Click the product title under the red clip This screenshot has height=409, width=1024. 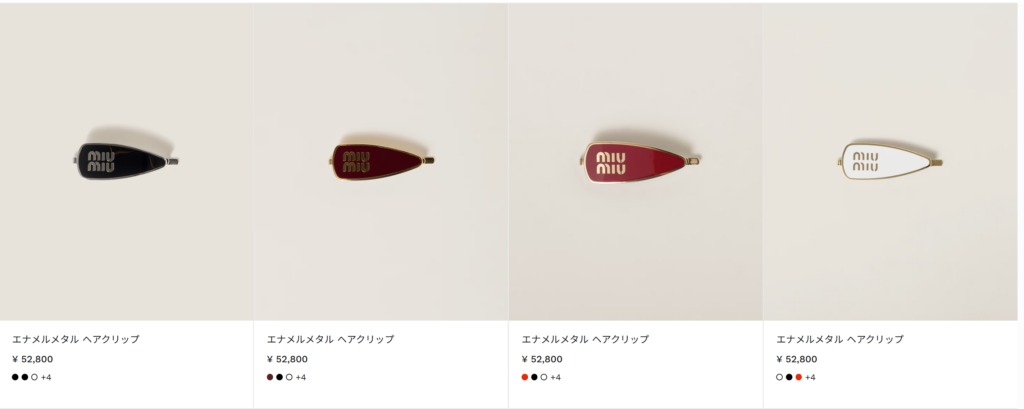(585, 339)
